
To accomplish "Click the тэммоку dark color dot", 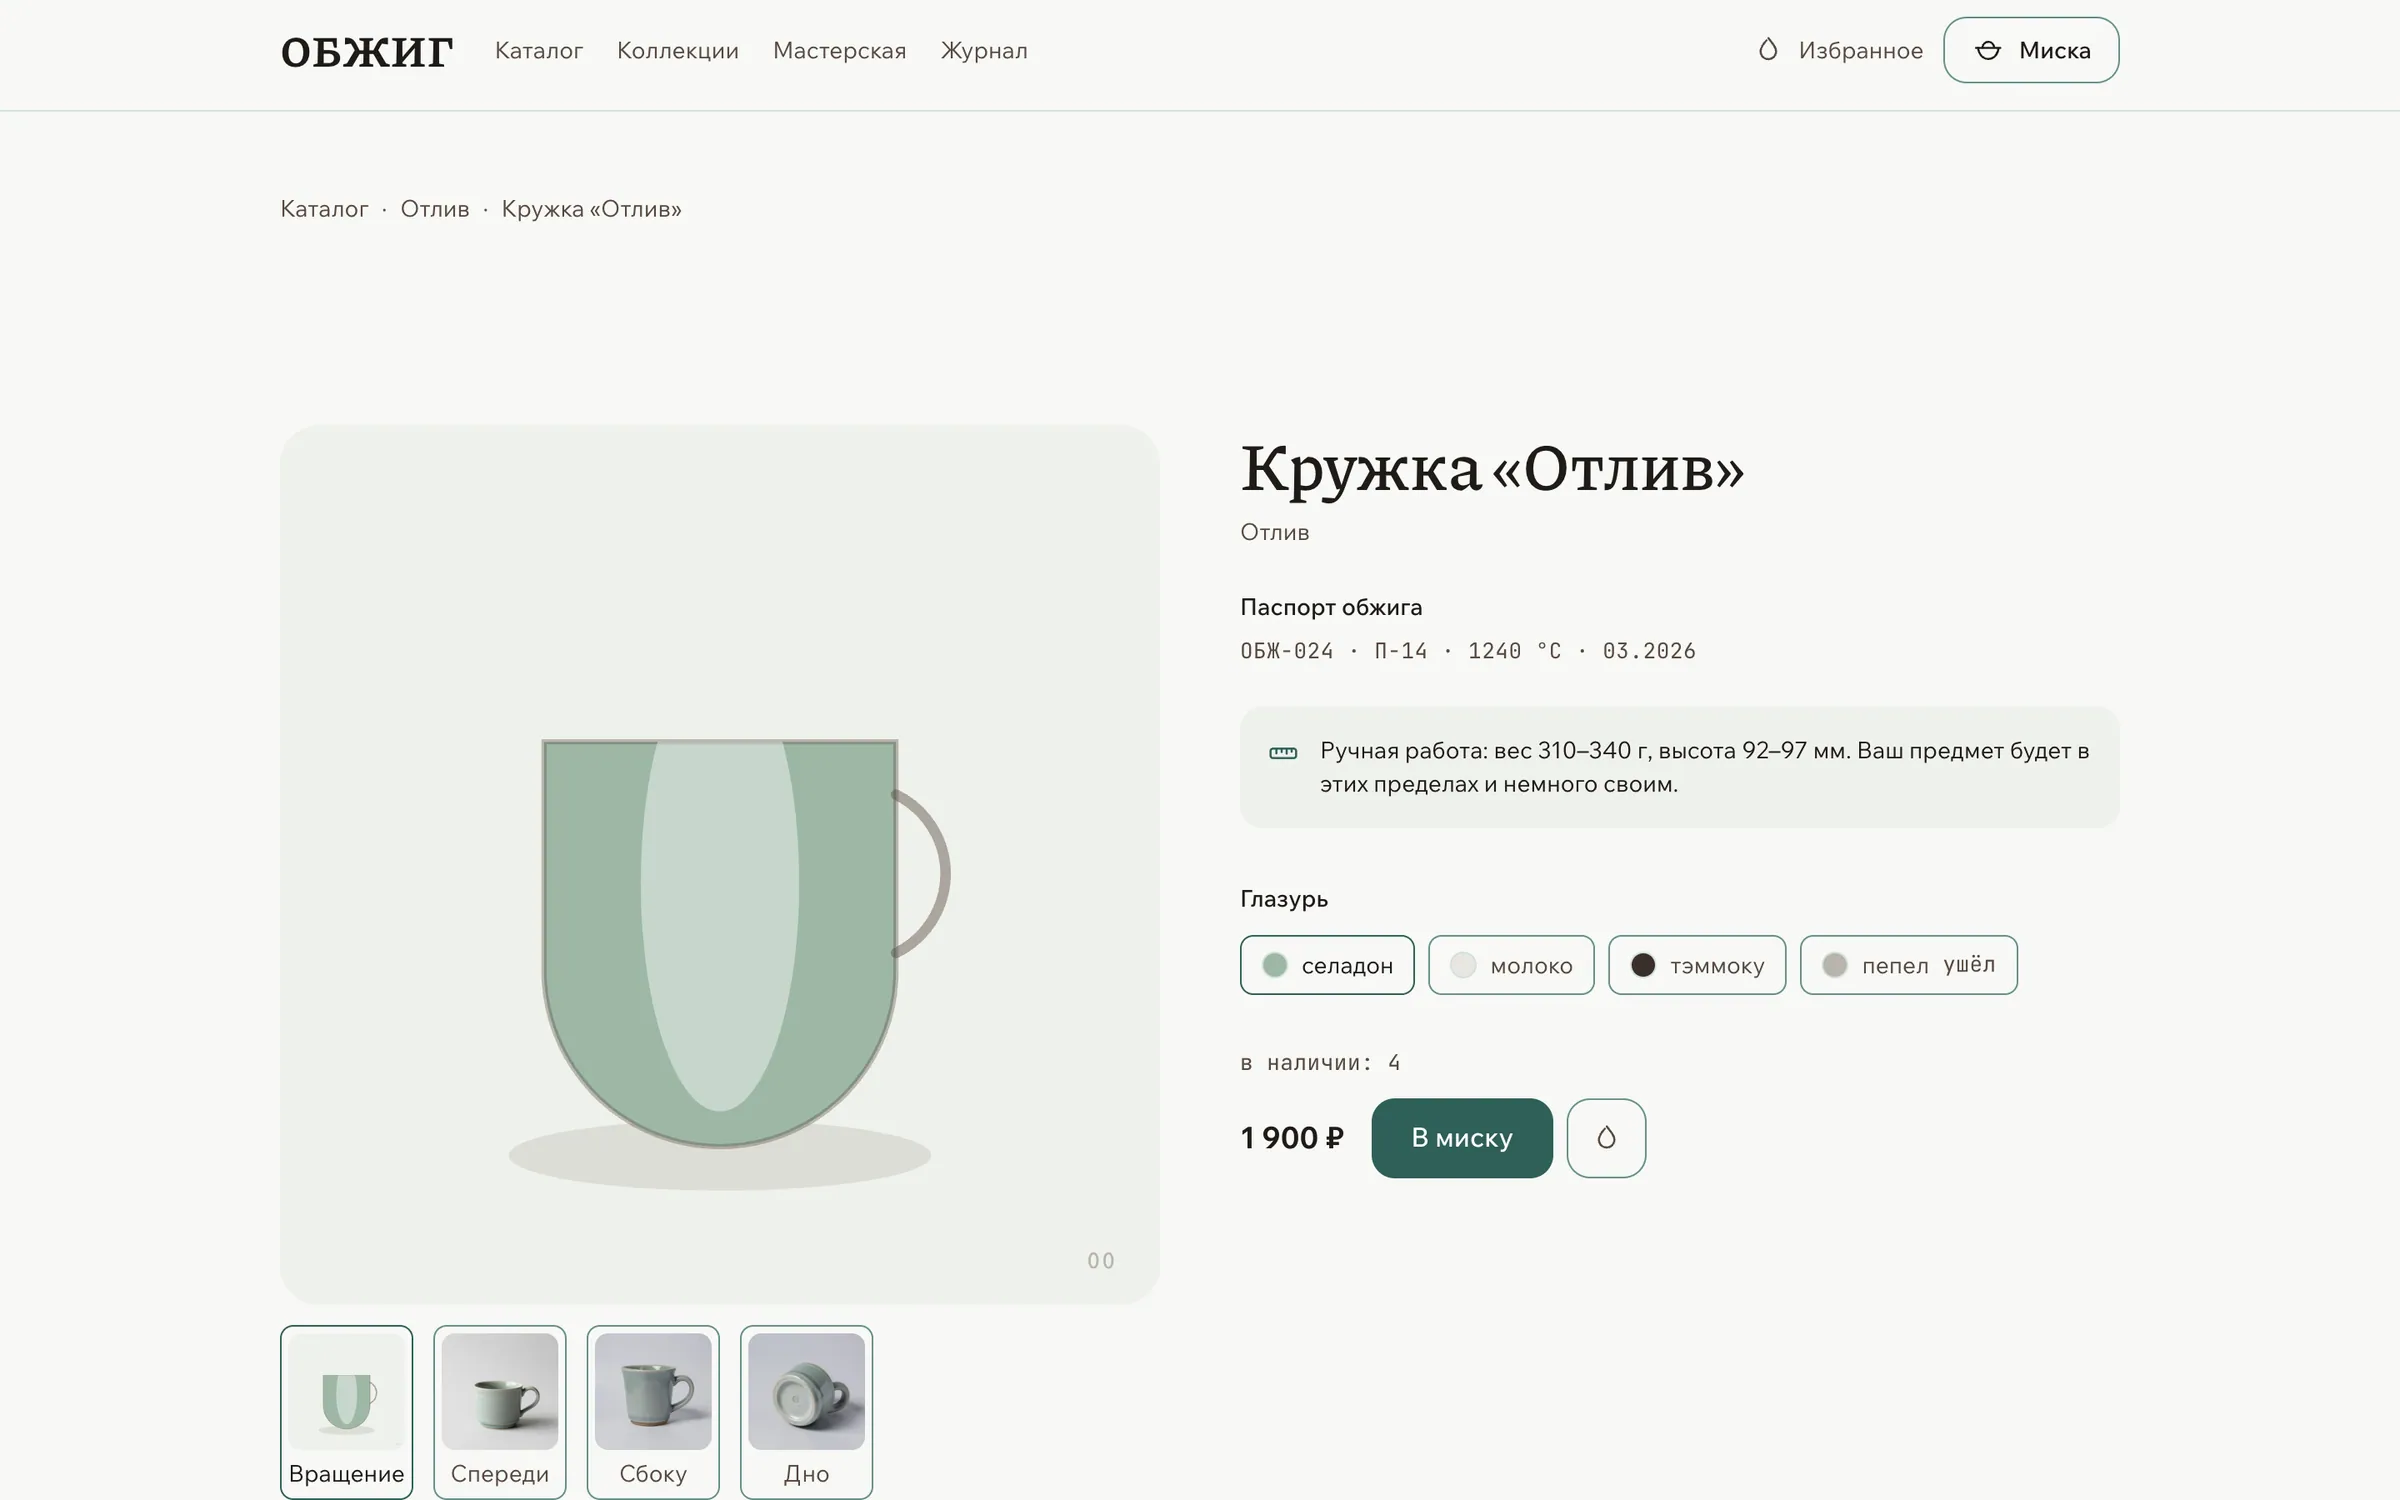I will pos(1643,965).
